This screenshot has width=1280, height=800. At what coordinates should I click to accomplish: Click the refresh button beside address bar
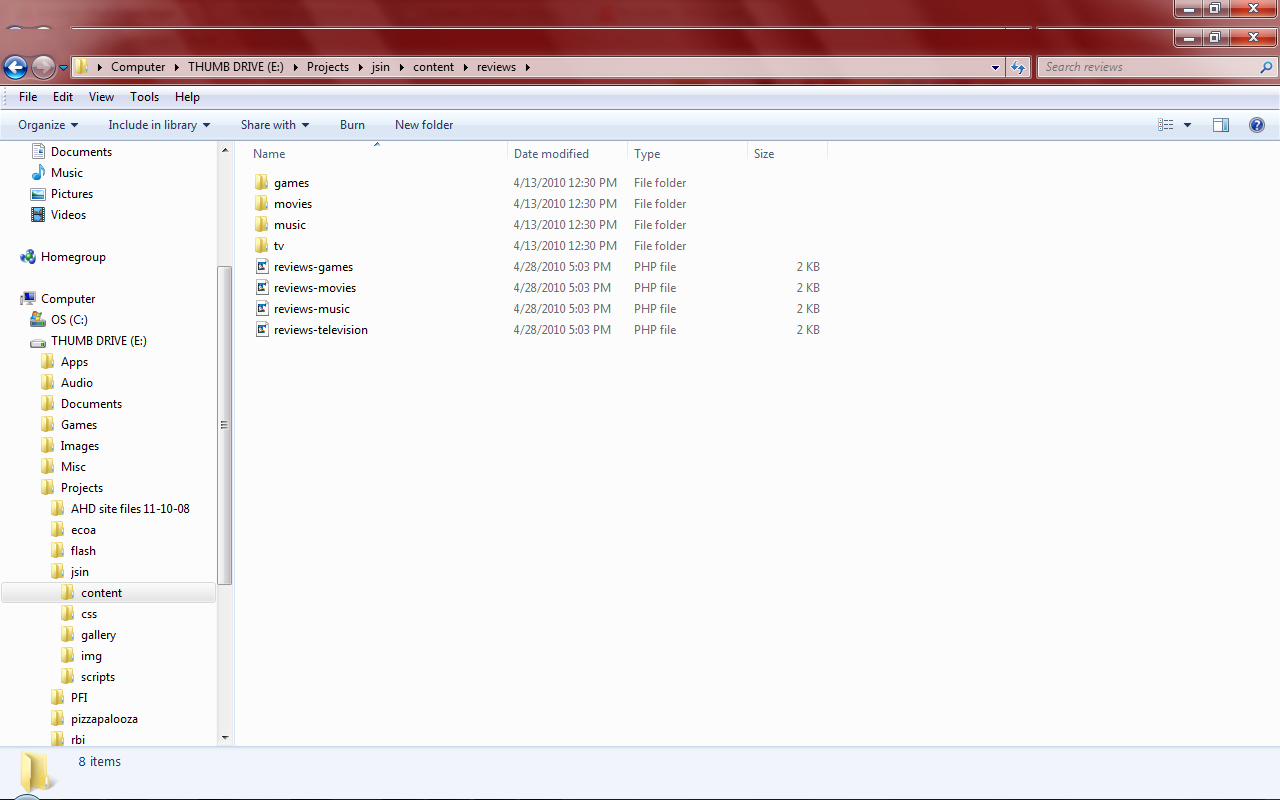pos(1018,67)
